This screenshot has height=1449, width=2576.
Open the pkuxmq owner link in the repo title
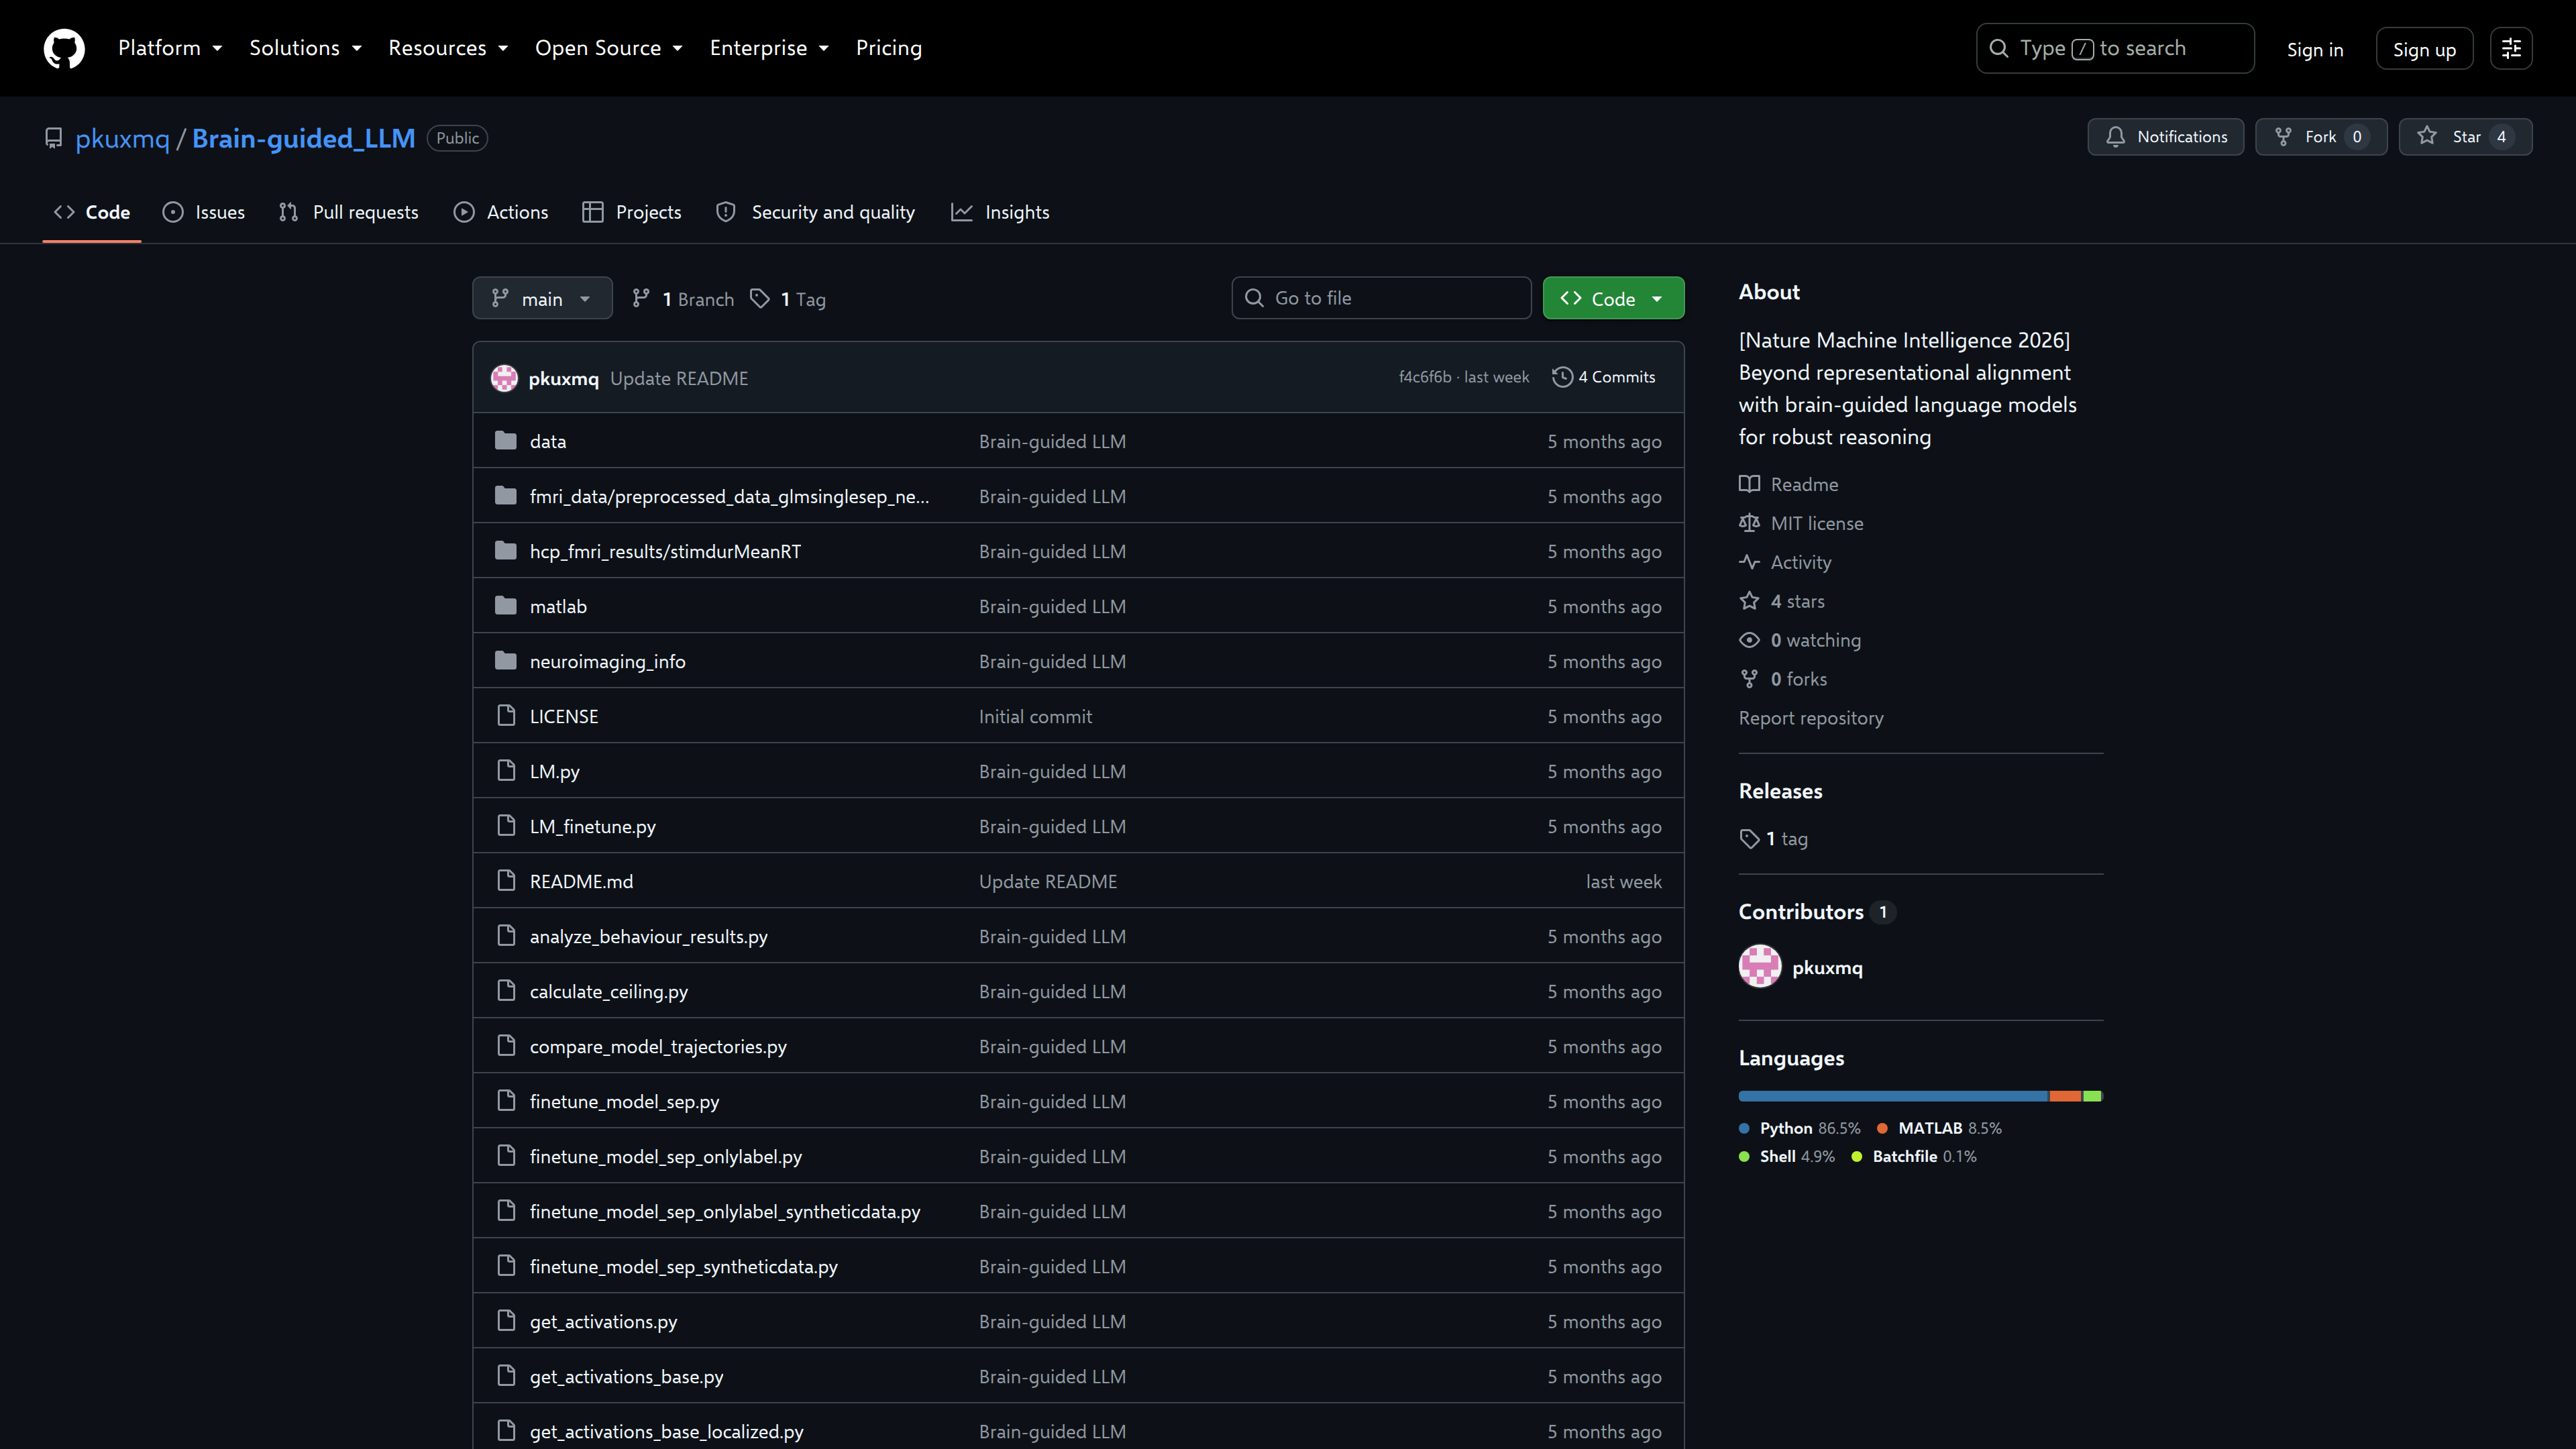[123, 138]
